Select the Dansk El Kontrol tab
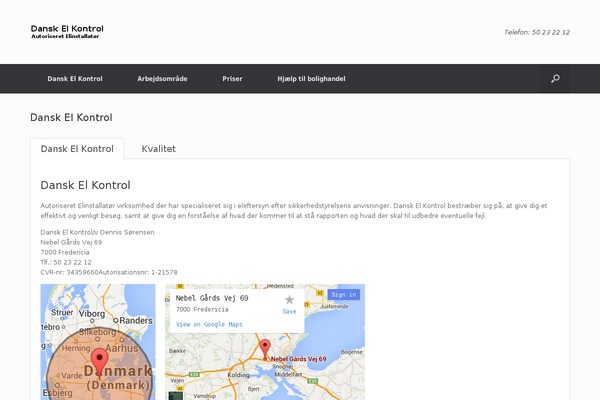Screen dimensions: 600x400 point(77,149)
